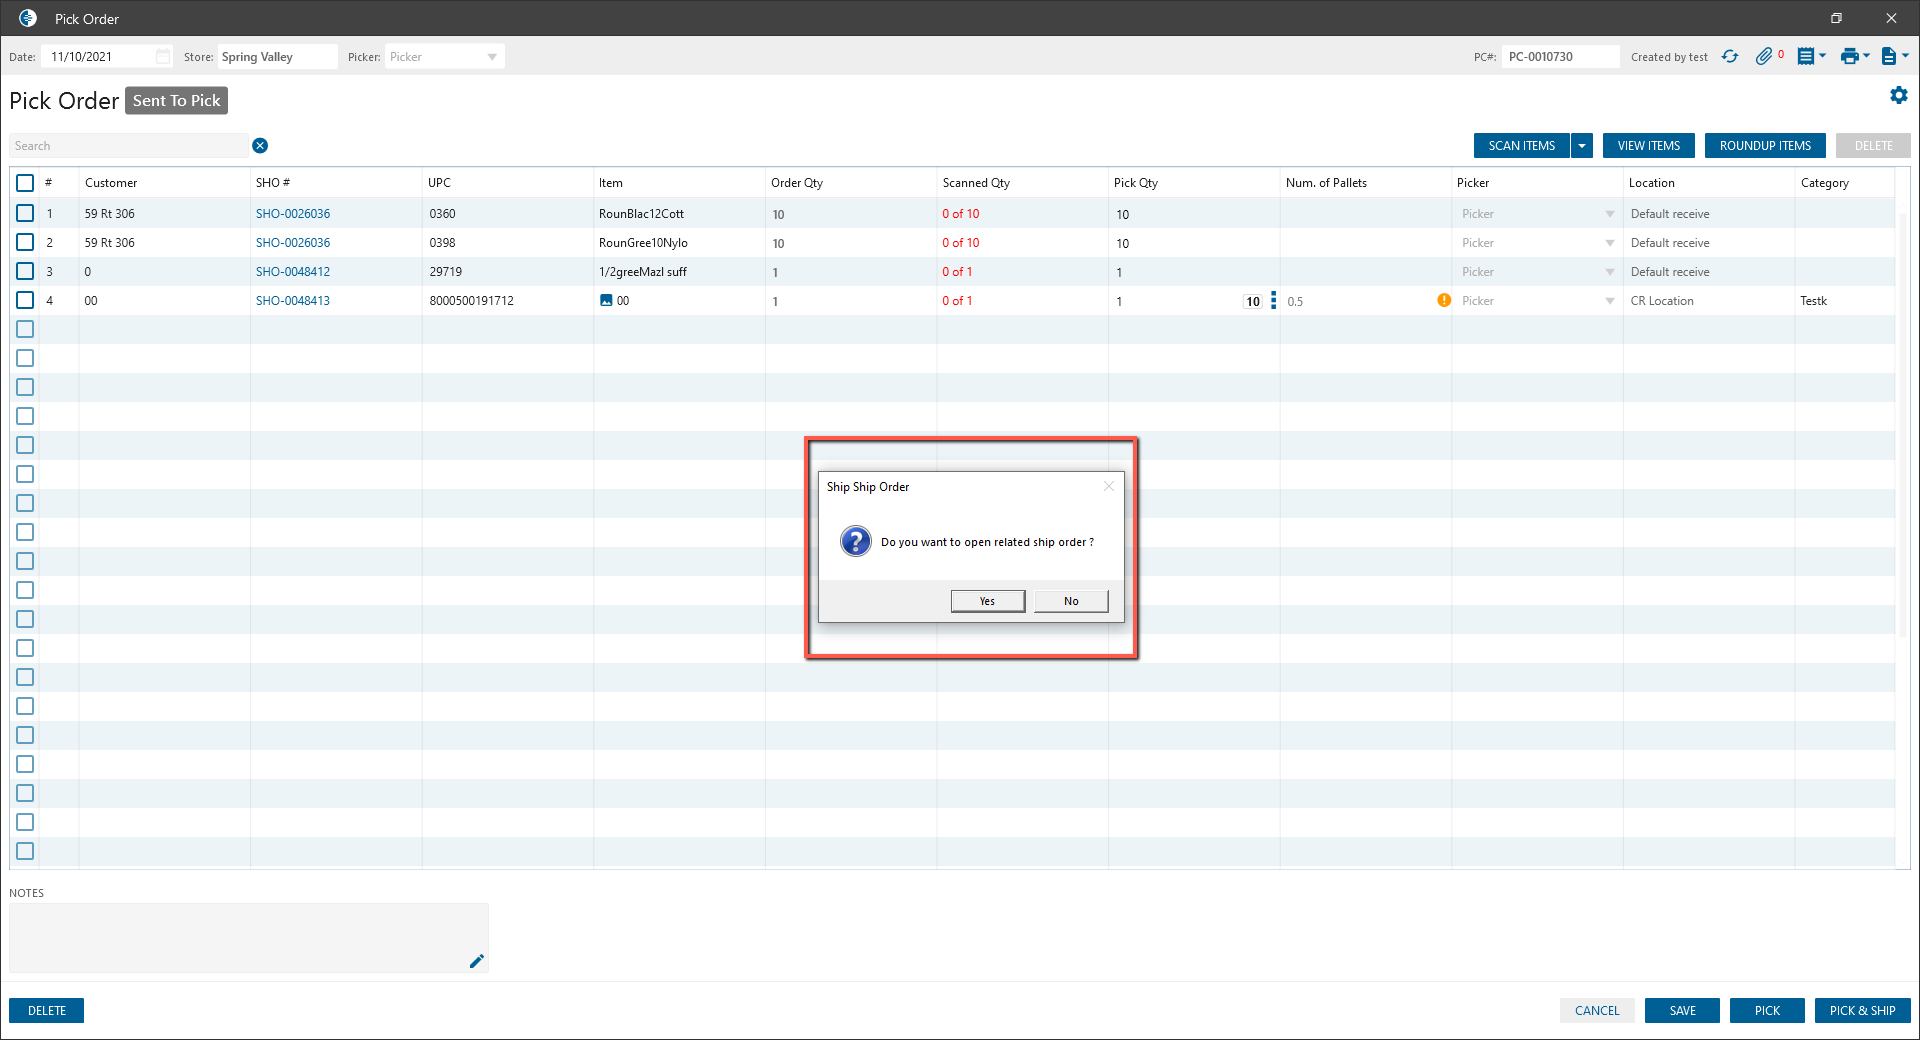
Task: Open the arrow dropdown beside SCAN ITEMS
Action: click(1582, 146)
